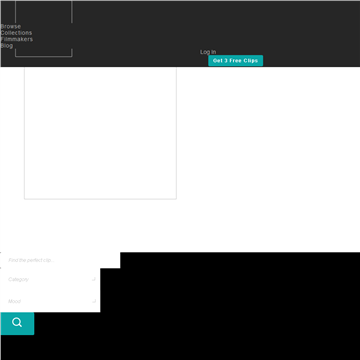Click the white gap between Category and Mood
This screenshot has width=360, height=360.
click(x=50, y=290)
